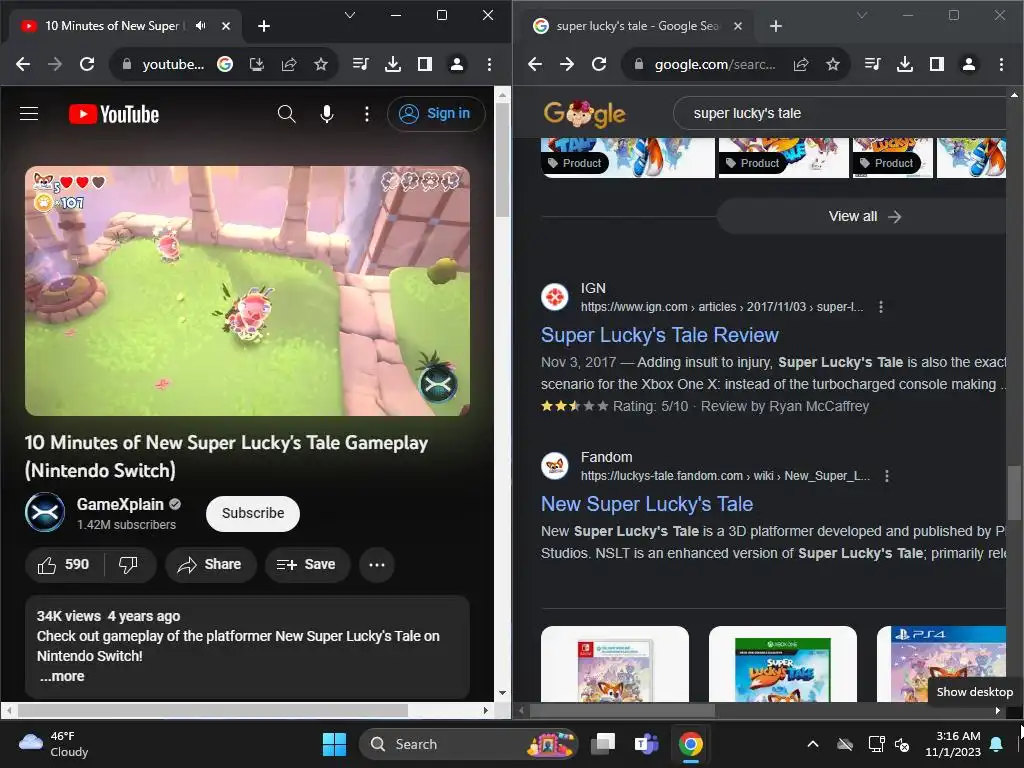
Task: Open more actions ellipsis under the video
Action: pos(377,565)
